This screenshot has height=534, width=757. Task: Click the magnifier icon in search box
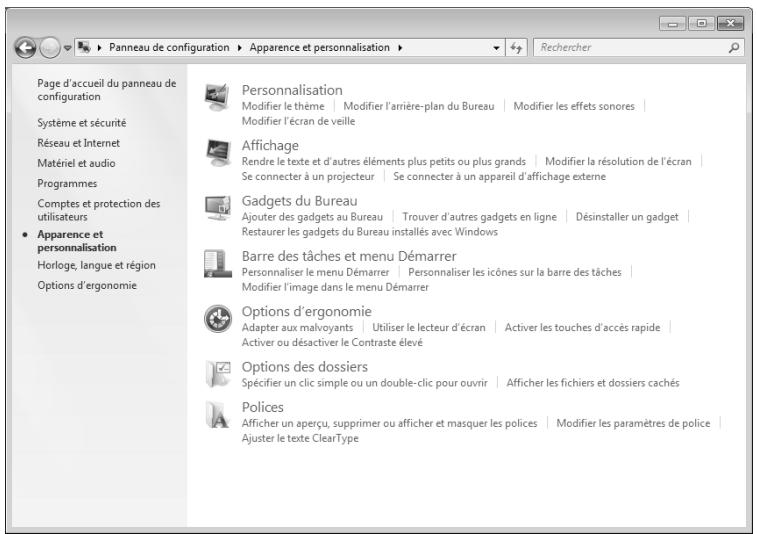[734, 47]
